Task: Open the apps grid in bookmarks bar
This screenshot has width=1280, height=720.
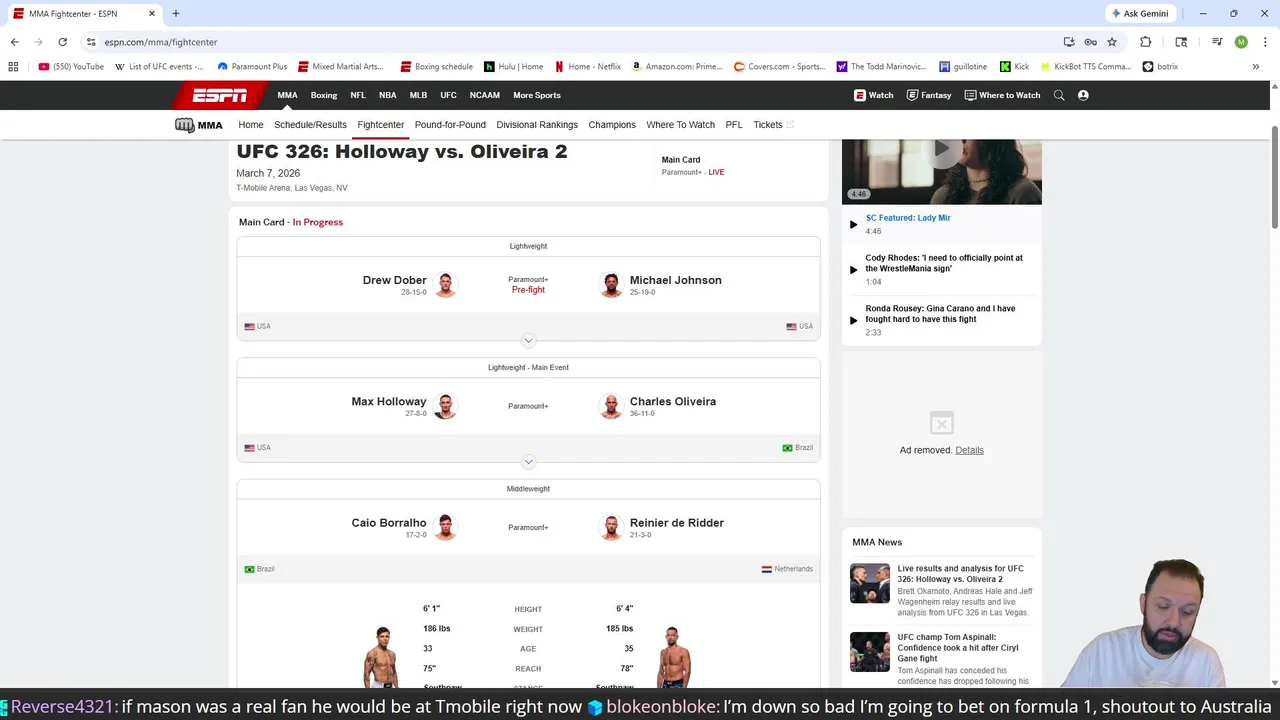Action: pyautogui.click(x=13, y=67)
